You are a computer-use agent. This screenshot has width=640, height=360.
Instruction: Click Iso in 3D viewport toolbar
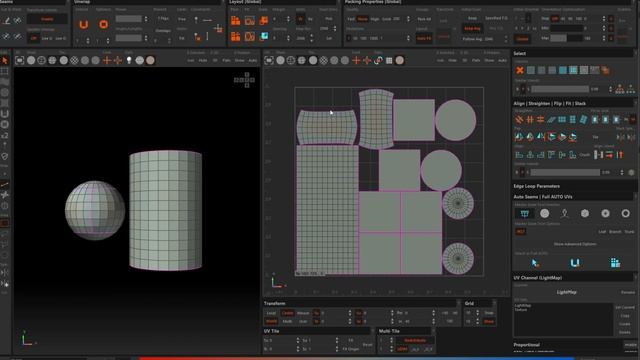pos(191,60)
